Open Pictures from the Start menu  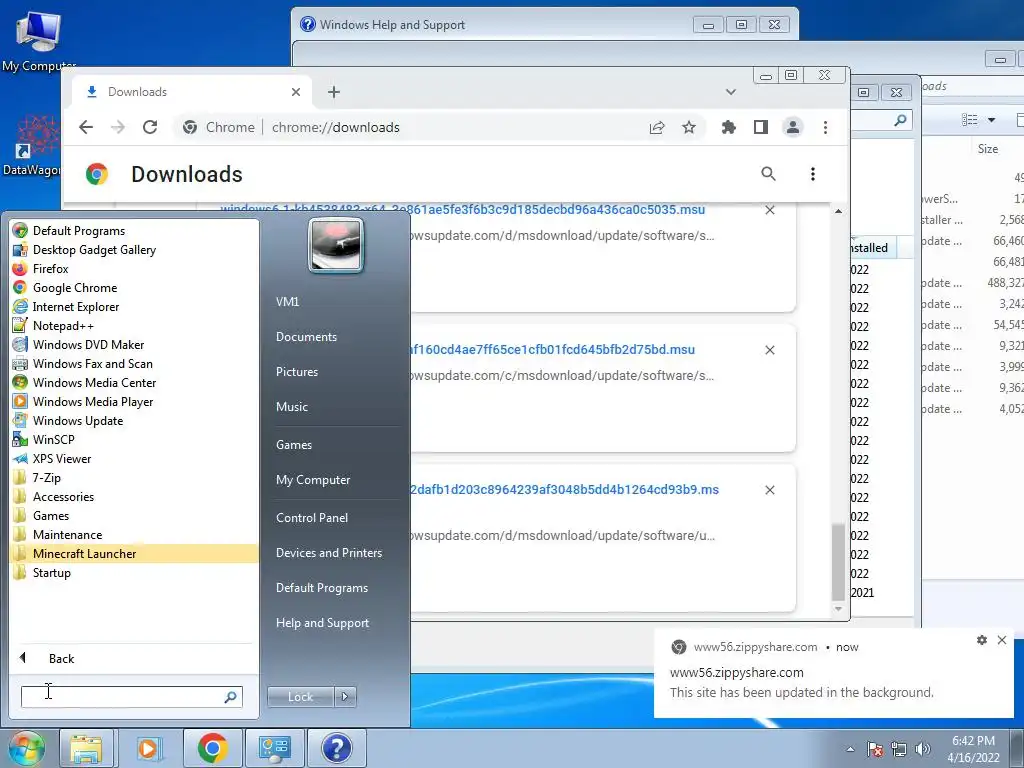coord(296,372)
